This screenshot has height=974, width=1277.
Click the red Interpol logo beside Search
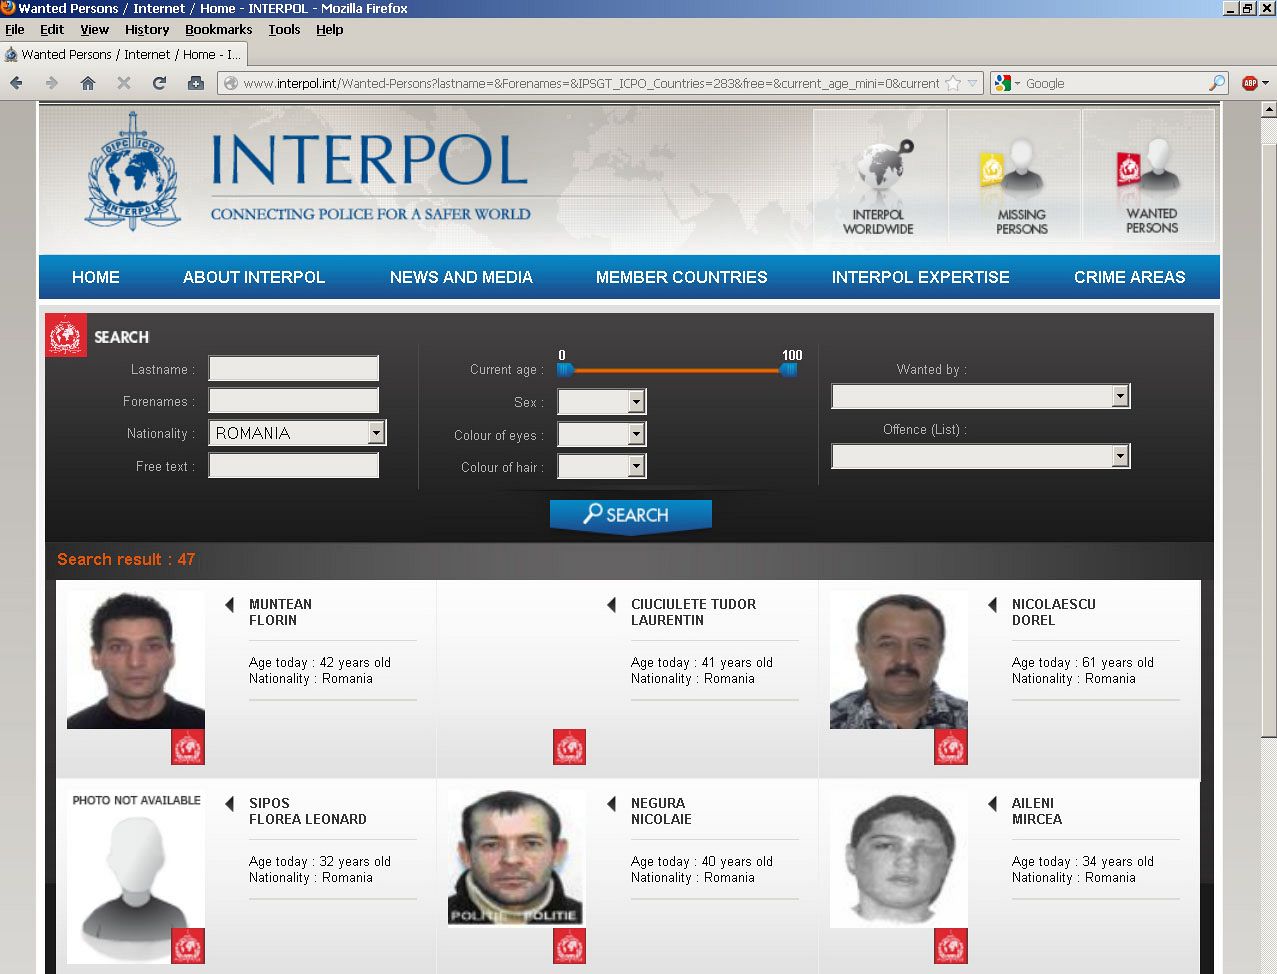pos(64,335)
